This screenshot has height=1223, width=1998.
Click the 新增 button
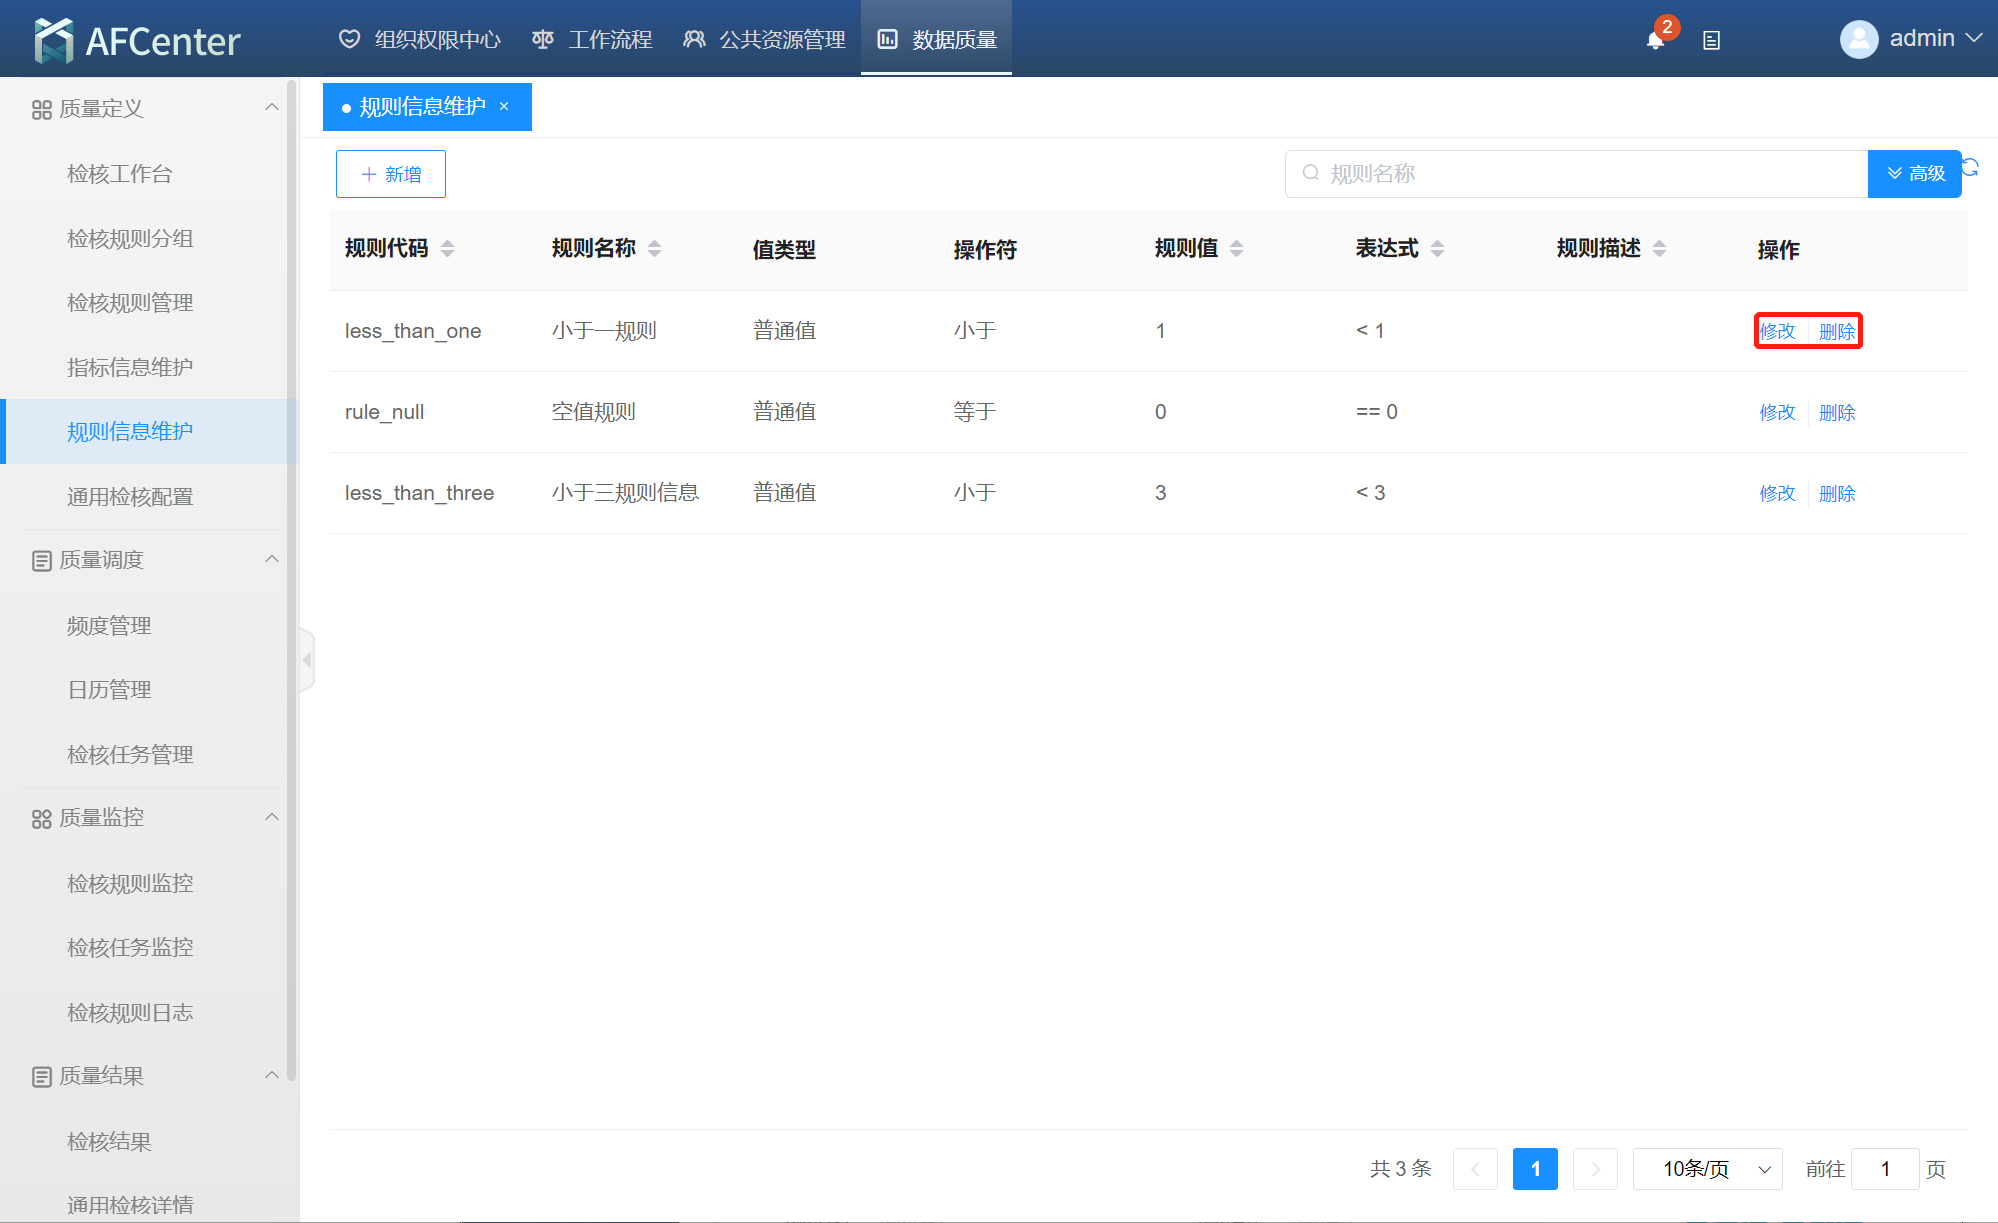(390, 174)
